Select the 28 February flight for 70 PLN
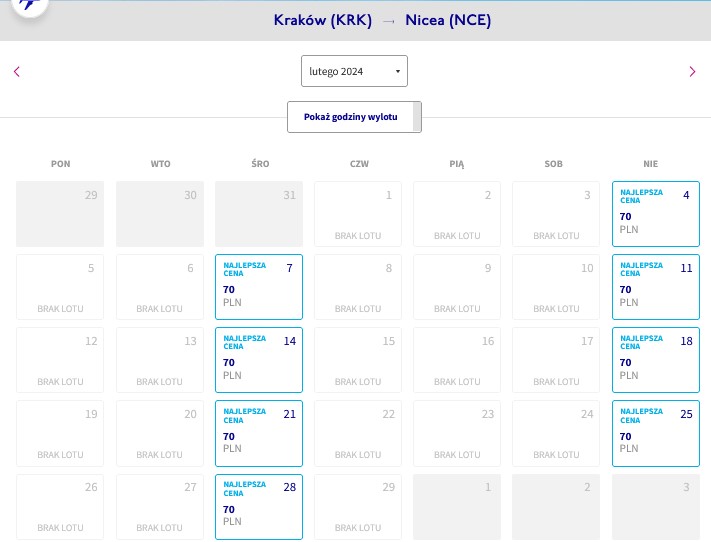Viewport: 711px width, 542px height. tap(259, 507)
